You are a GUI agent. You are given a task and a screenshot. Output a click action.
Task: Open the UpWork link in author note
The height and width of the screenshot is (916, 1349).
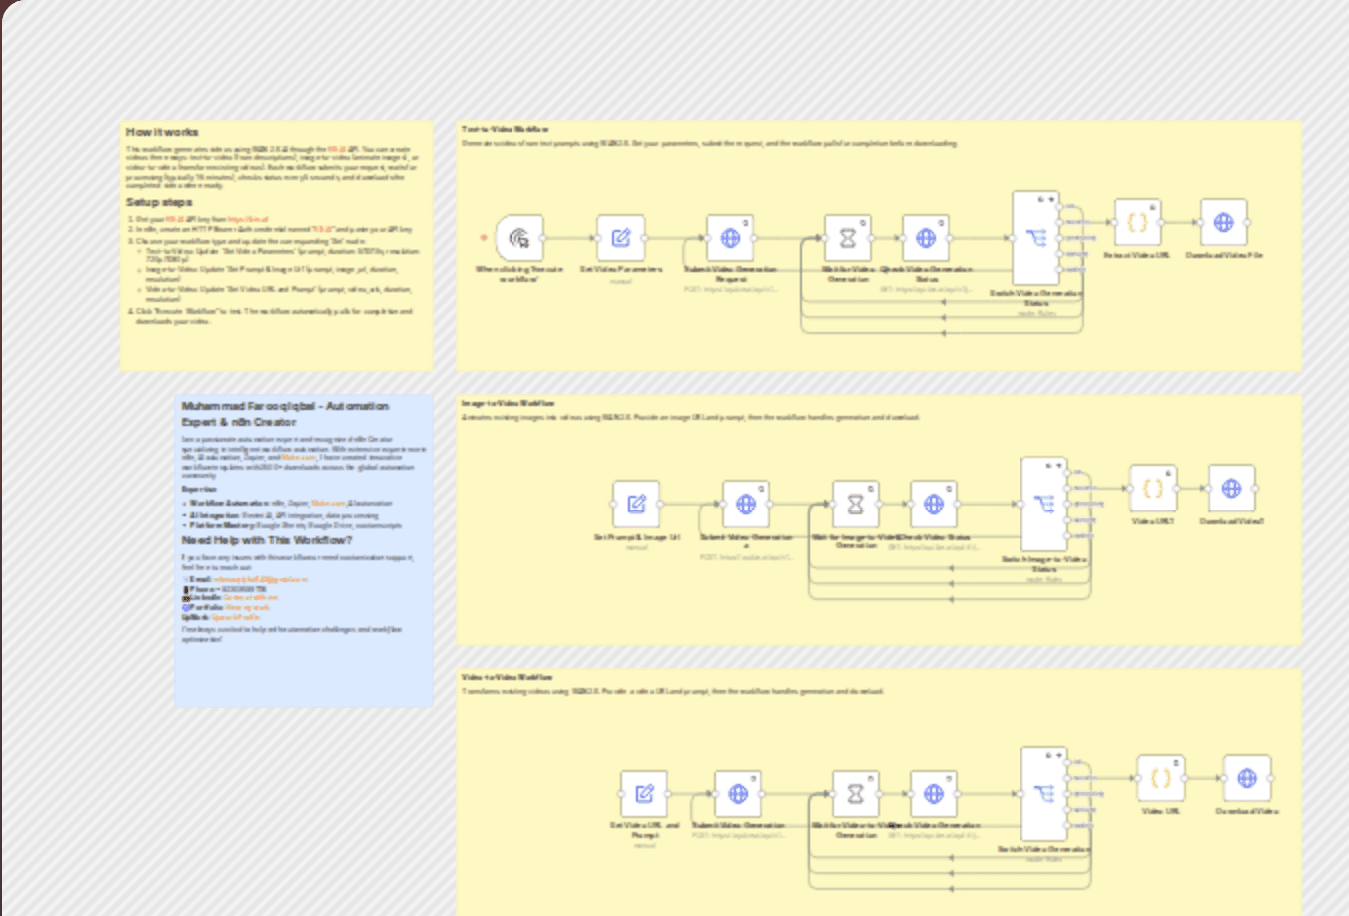[236, 617]
